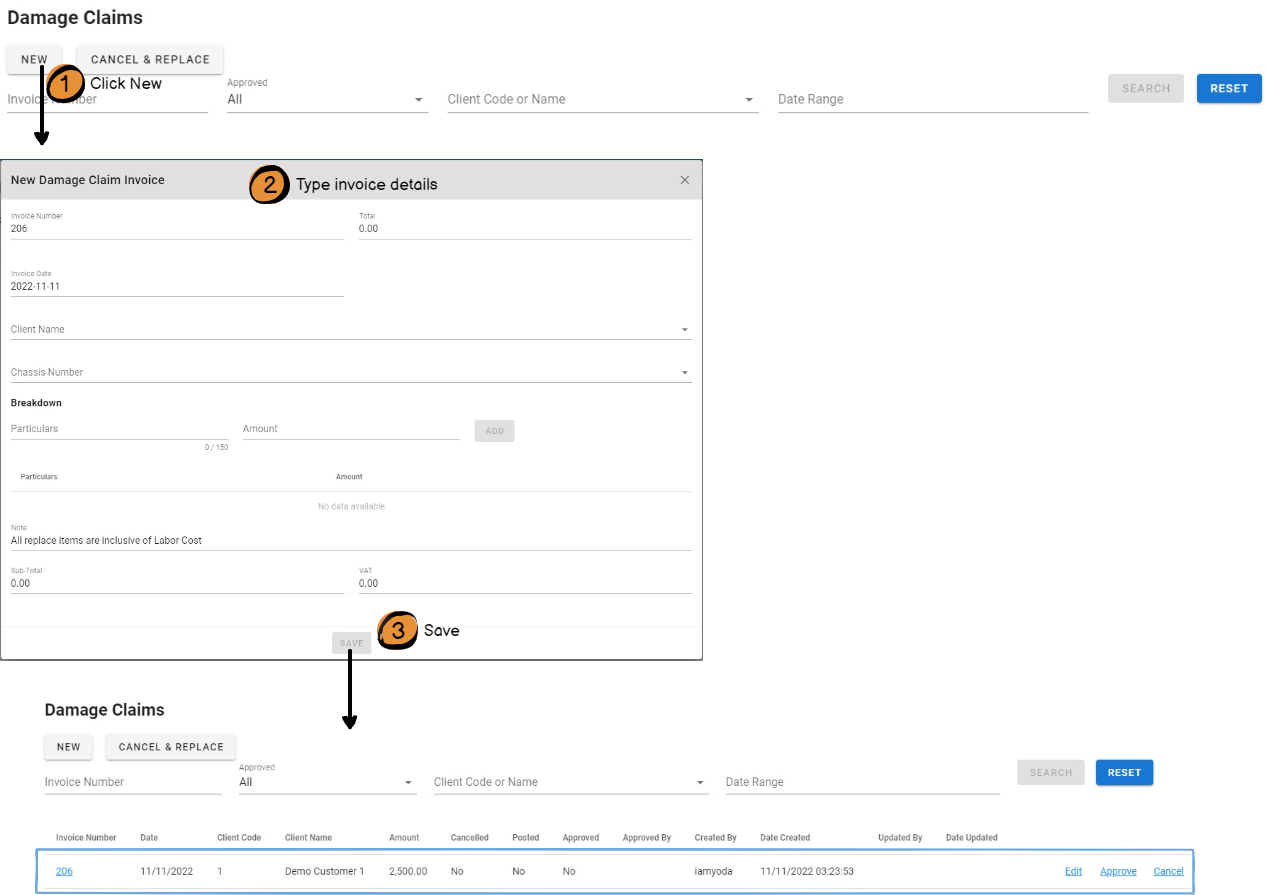Open the top Client Code or Name dropdown

coord(749,100)
